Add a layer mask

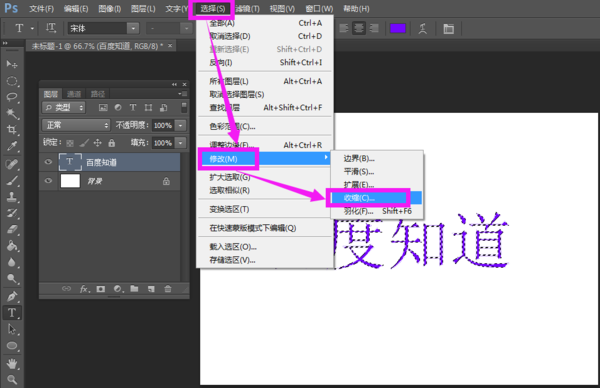coord(101,289)
